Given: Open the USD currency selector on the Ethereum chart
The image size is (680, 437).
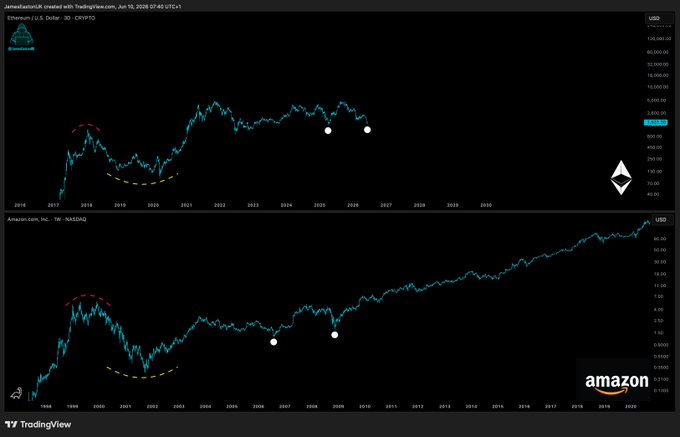Looking at the screenshot, I should click(657, 18).
